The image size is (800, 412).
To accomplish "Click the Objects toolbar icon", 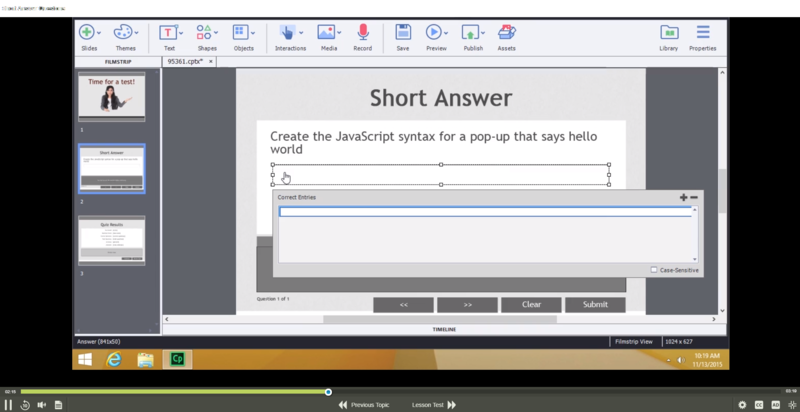I will (x=240, y=32).
